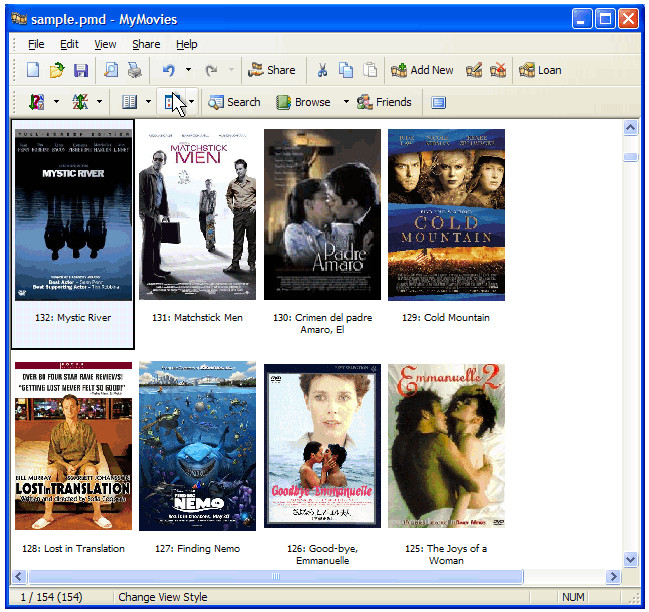Click the details pane icon after Friends
This screenshot has width=649, height=612.
click(x=438, y=102)
